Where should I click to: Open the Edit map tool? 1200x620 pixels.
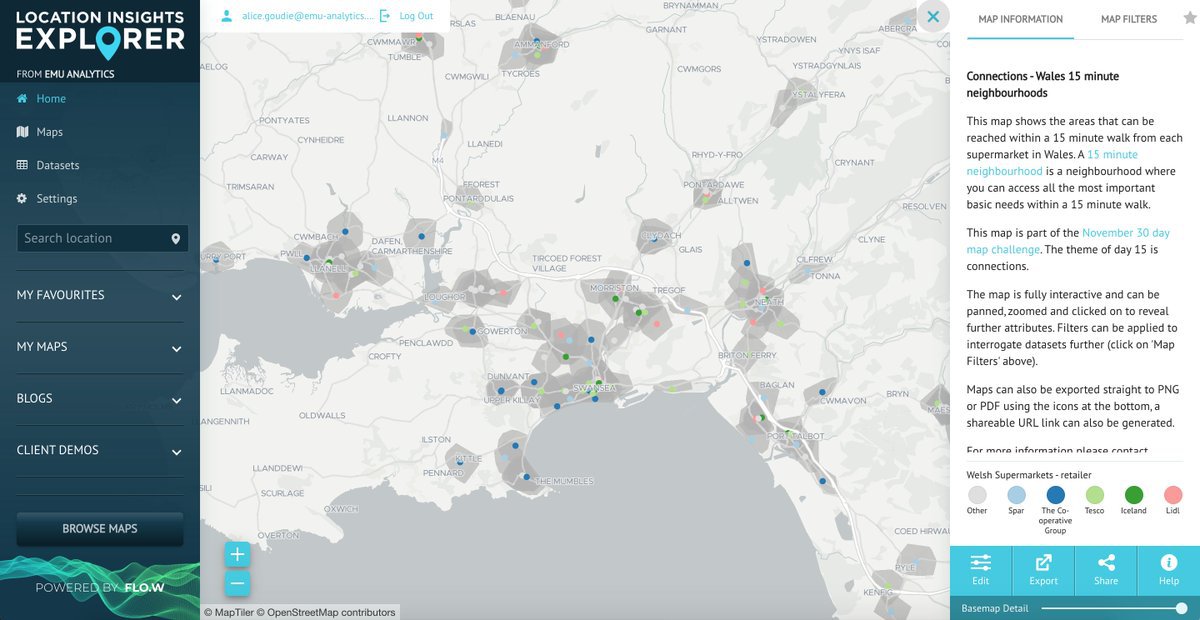980,570
